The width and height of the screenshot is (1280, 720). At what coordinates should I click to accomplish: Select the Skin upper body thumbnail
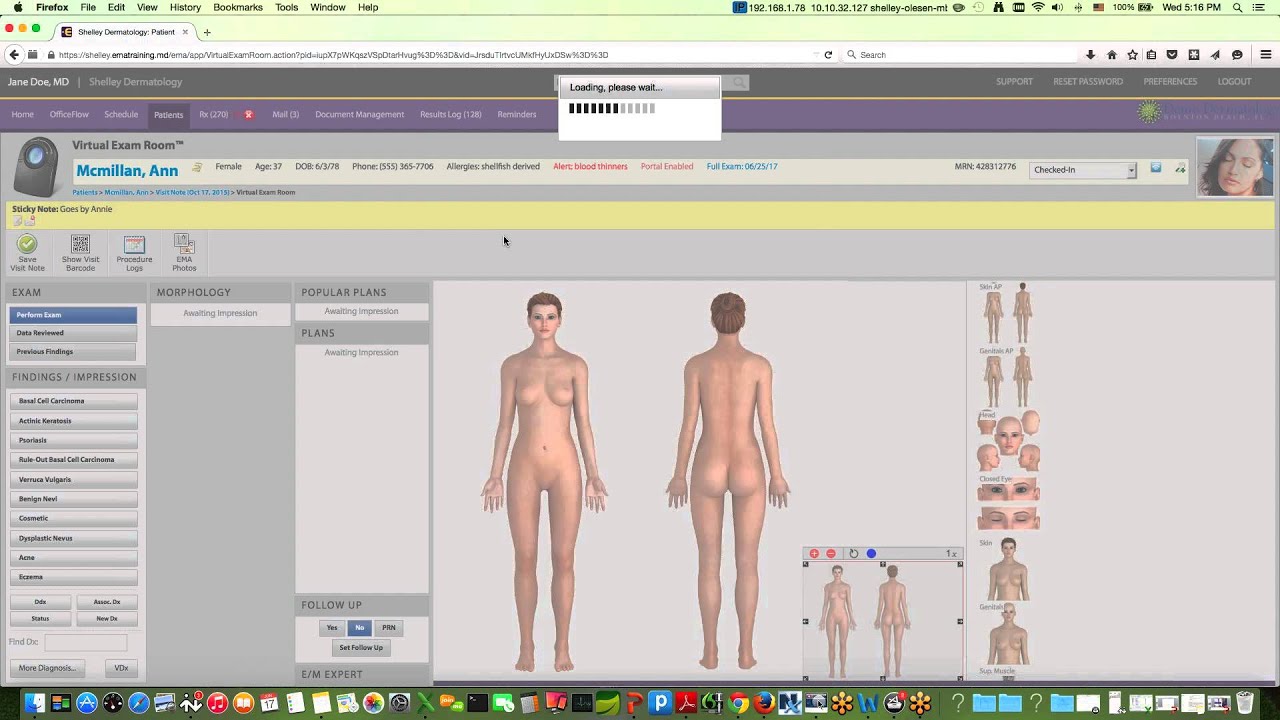pyautogui.click(x=1008, y=570)
